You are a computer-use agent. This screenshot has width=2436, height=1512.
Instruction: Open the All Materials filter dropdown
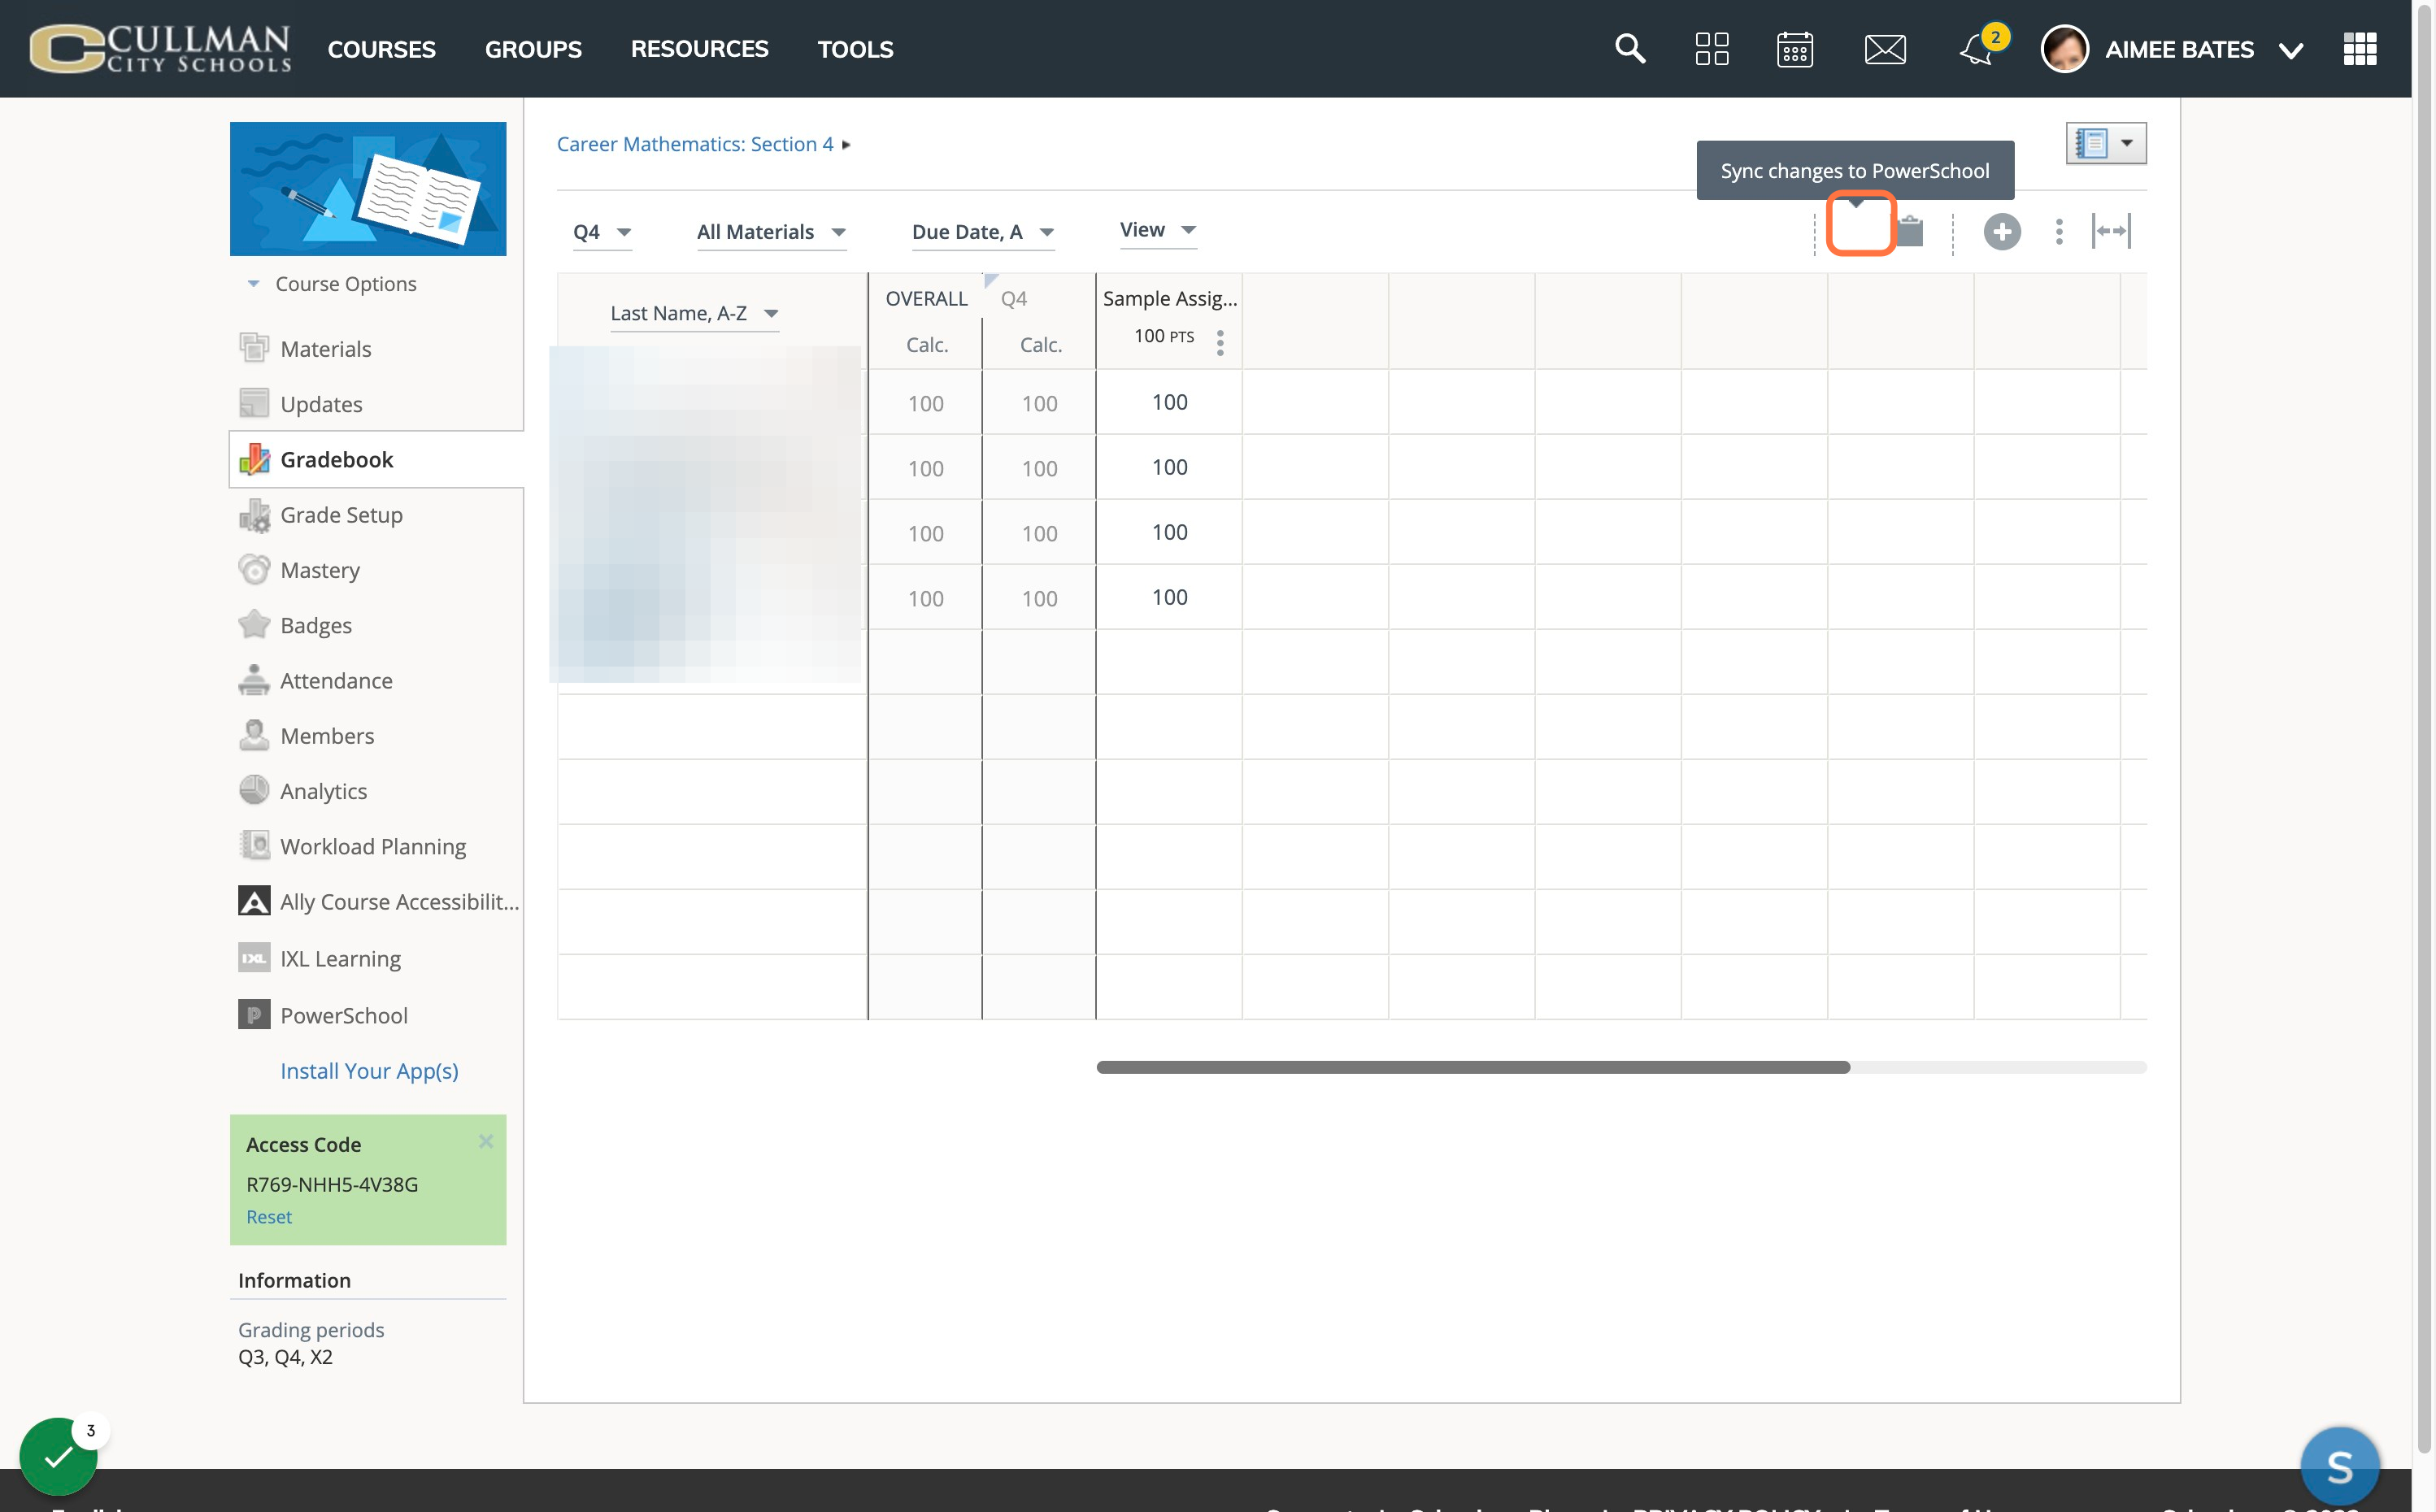tap(771, 232)
